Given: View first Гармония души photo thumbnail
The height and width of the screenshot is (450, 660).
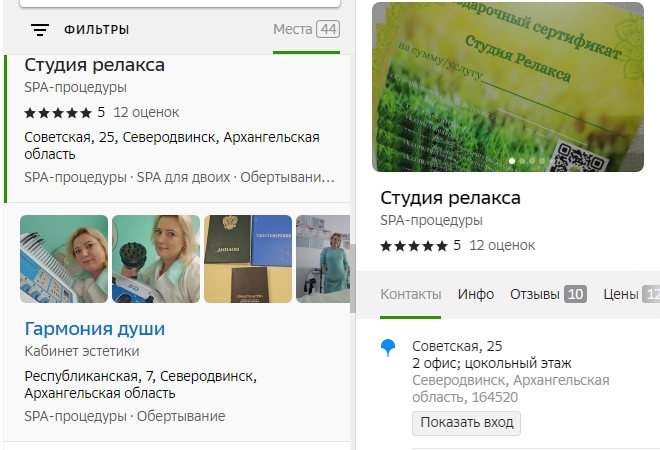Looking at the screenshot, I should click(x=64, y=259).
